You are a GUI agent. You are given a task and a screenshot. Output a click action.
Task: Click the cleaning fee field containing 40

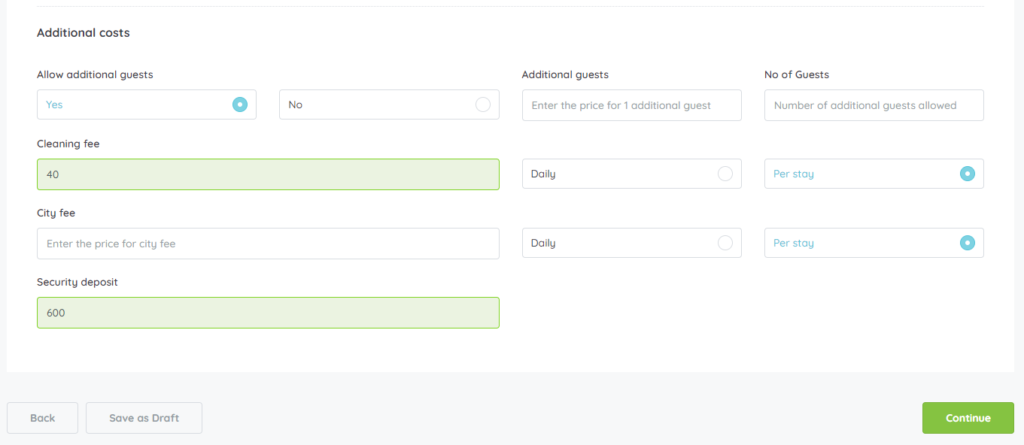tap(268, 174)
